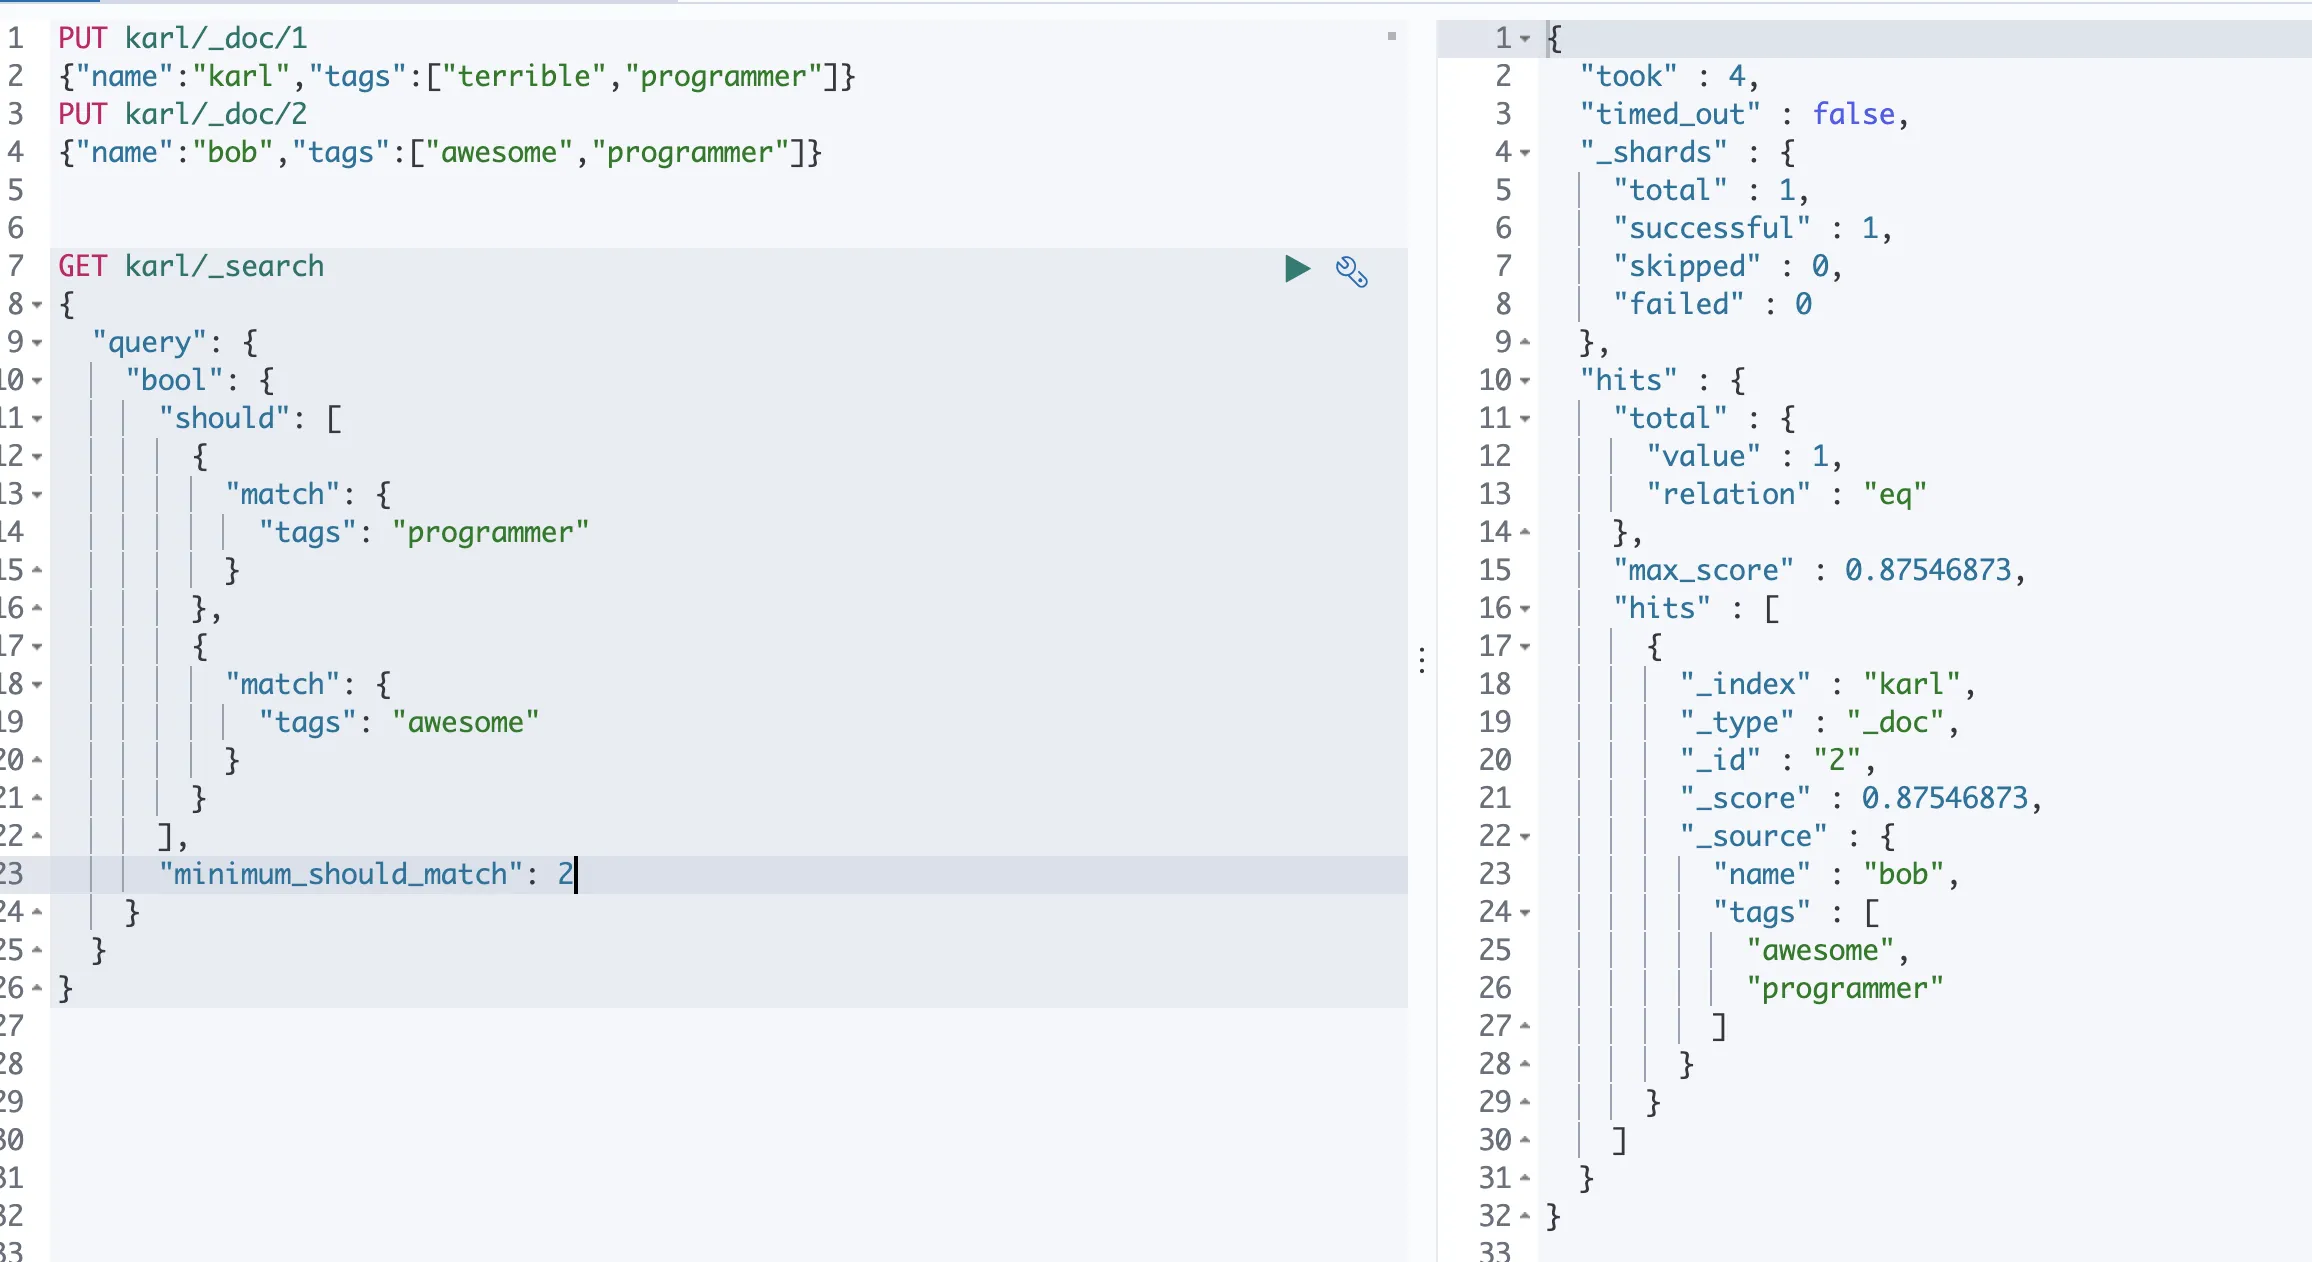This screenshot has height=1262, width=2312.
Task: Collapse "_source" object at response line 22
Action: (1525, 837)
